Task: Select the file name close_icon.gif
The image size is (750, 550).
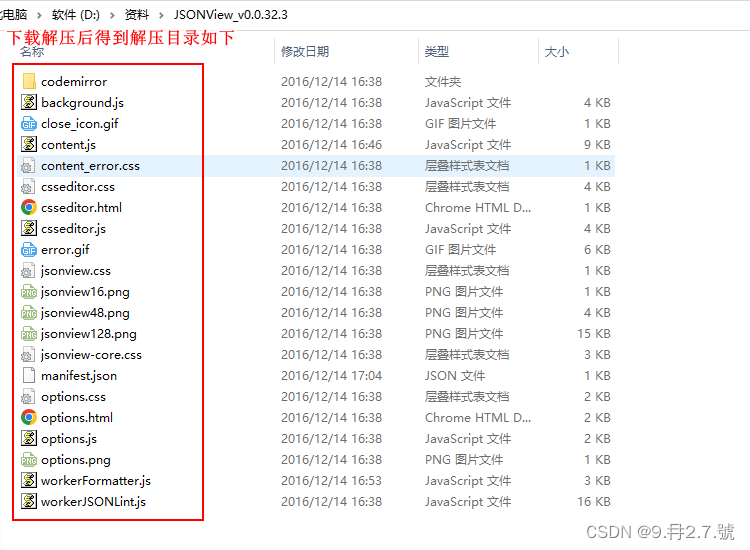Action: (79, 124)
